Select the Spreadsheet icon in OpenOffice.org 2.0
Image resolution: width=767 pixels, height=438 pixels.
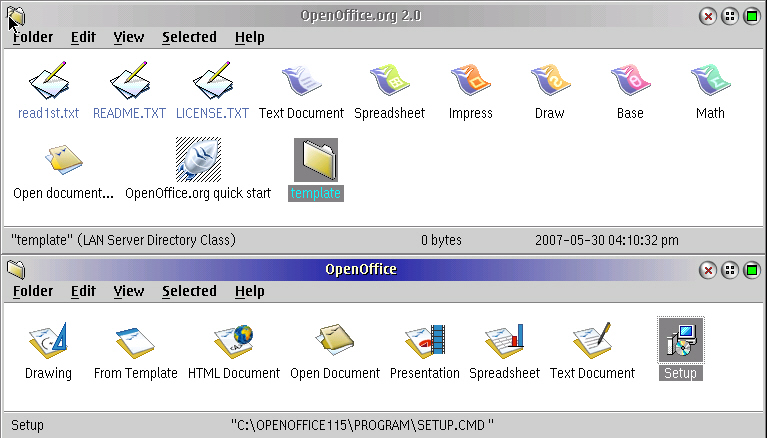(390, 82)
